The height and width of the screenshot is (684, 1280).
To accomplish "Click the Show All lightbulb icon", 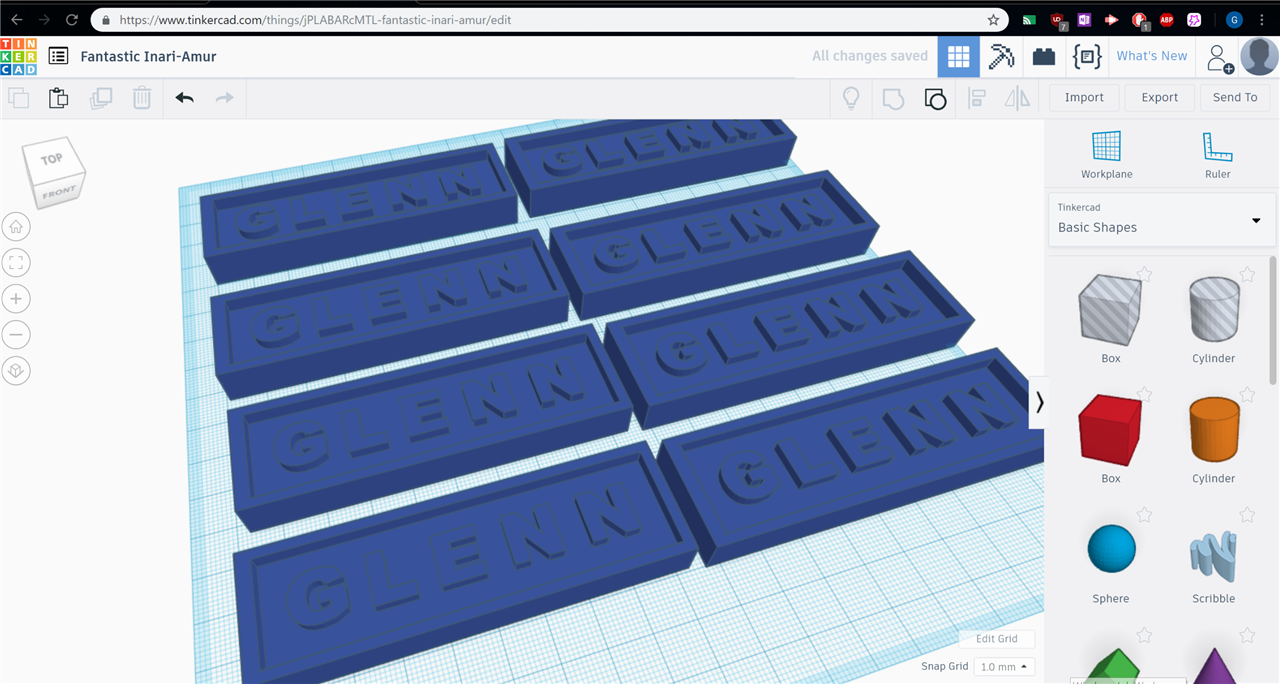I will tap(851, 98).
